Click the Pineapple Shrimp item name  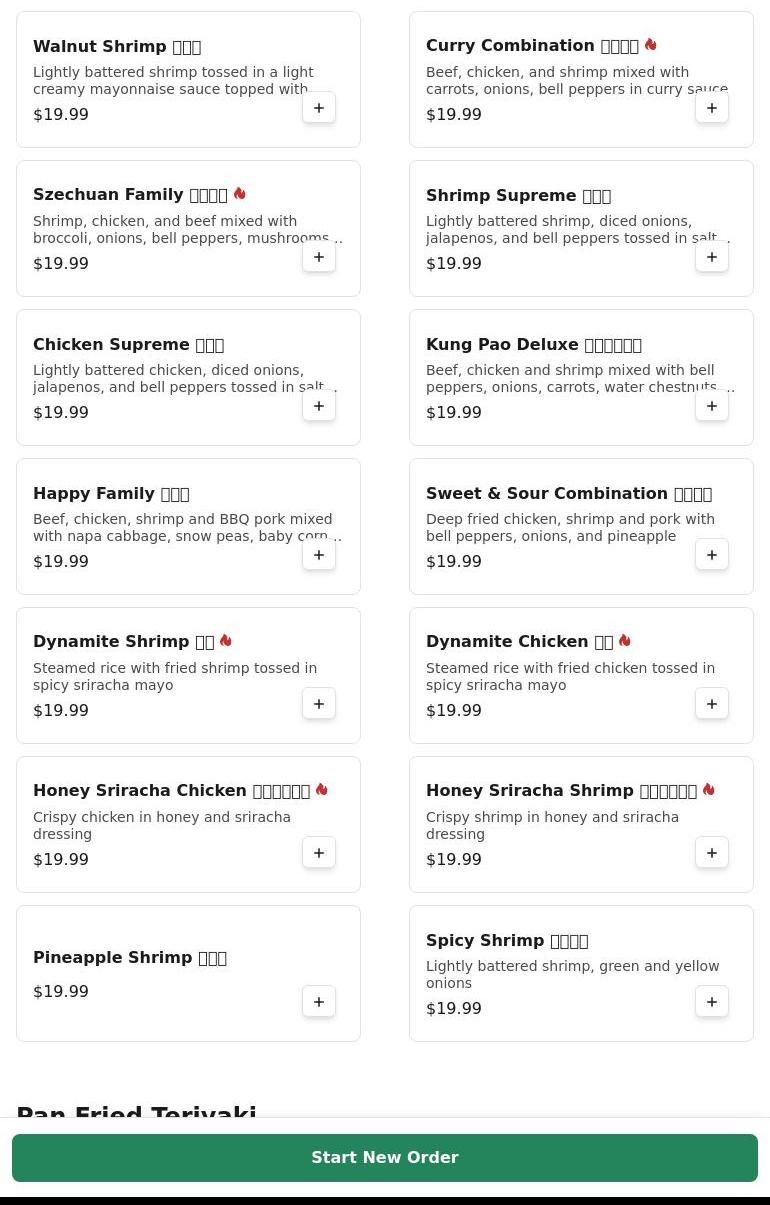130,958
